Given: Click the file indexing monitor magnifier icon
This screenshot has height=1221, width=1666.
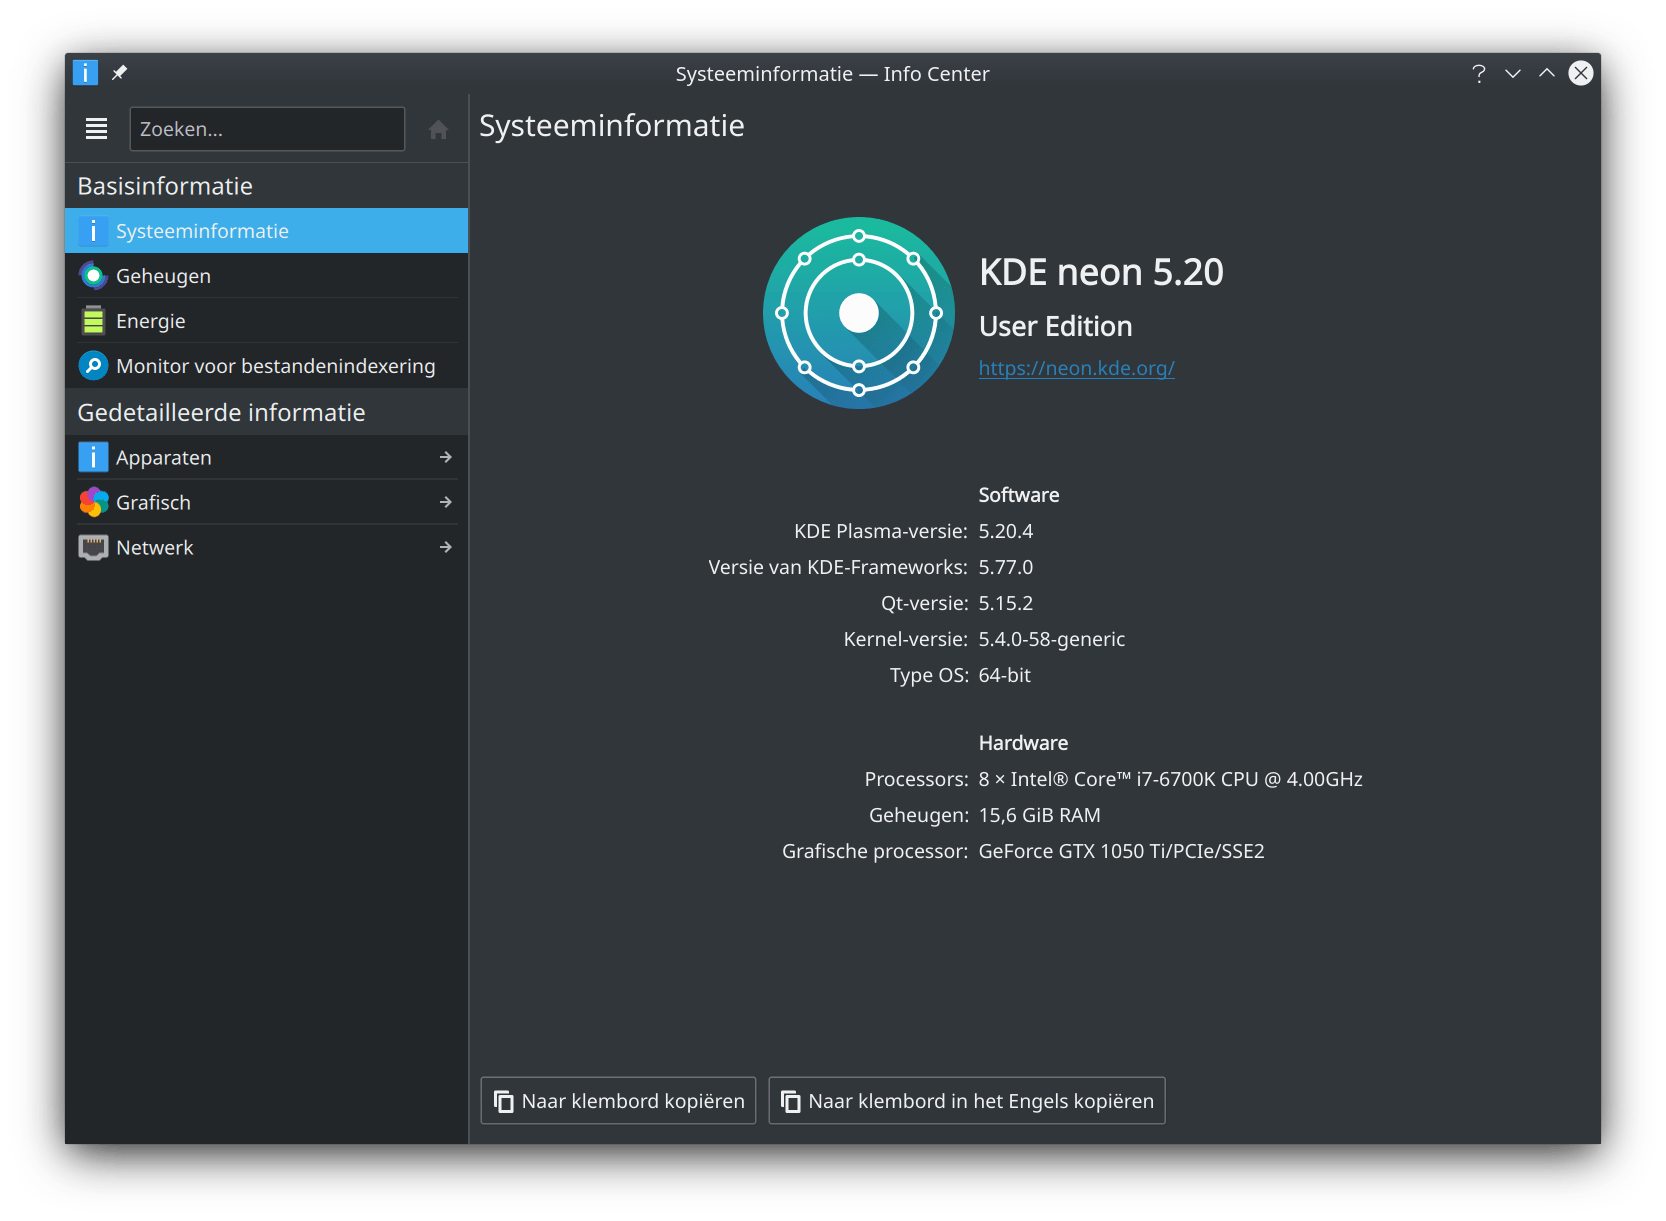Looking at the screenshot, I should click(93, 366).
